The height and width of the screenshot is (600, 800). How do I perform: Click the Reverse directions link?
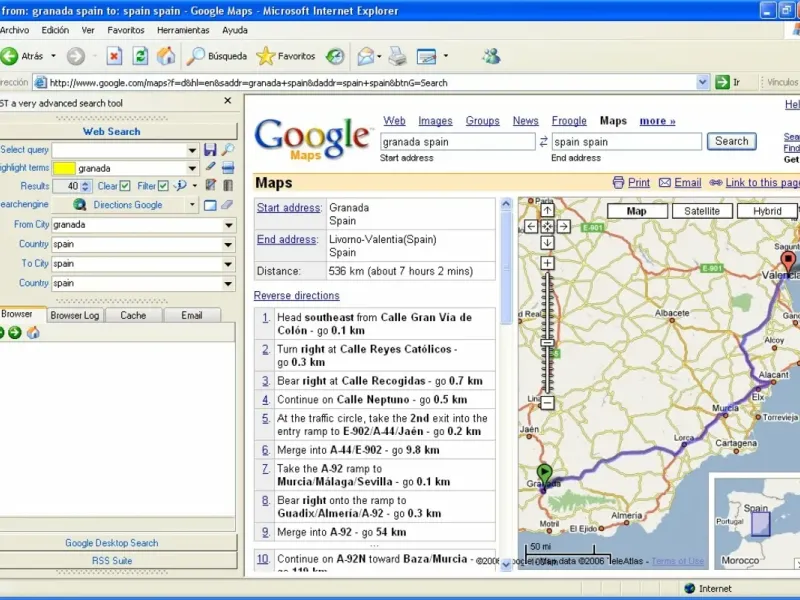296,296
